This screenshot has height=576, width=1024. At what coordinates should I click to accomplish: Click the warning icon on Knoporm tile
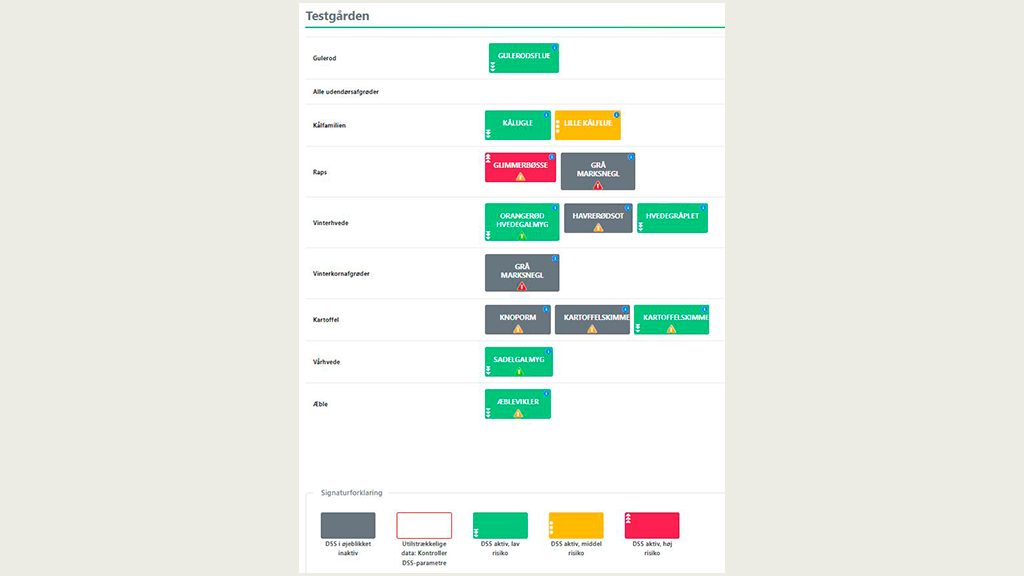(518, 328)
